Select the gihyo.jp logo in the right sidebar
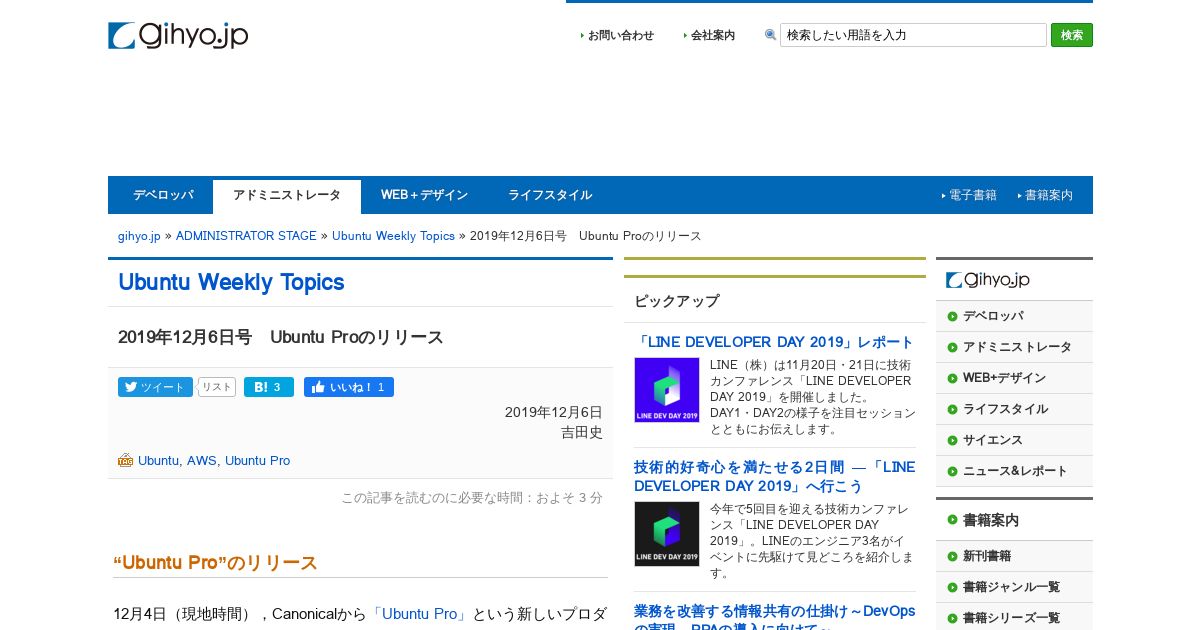 click(x=988, y=280)
